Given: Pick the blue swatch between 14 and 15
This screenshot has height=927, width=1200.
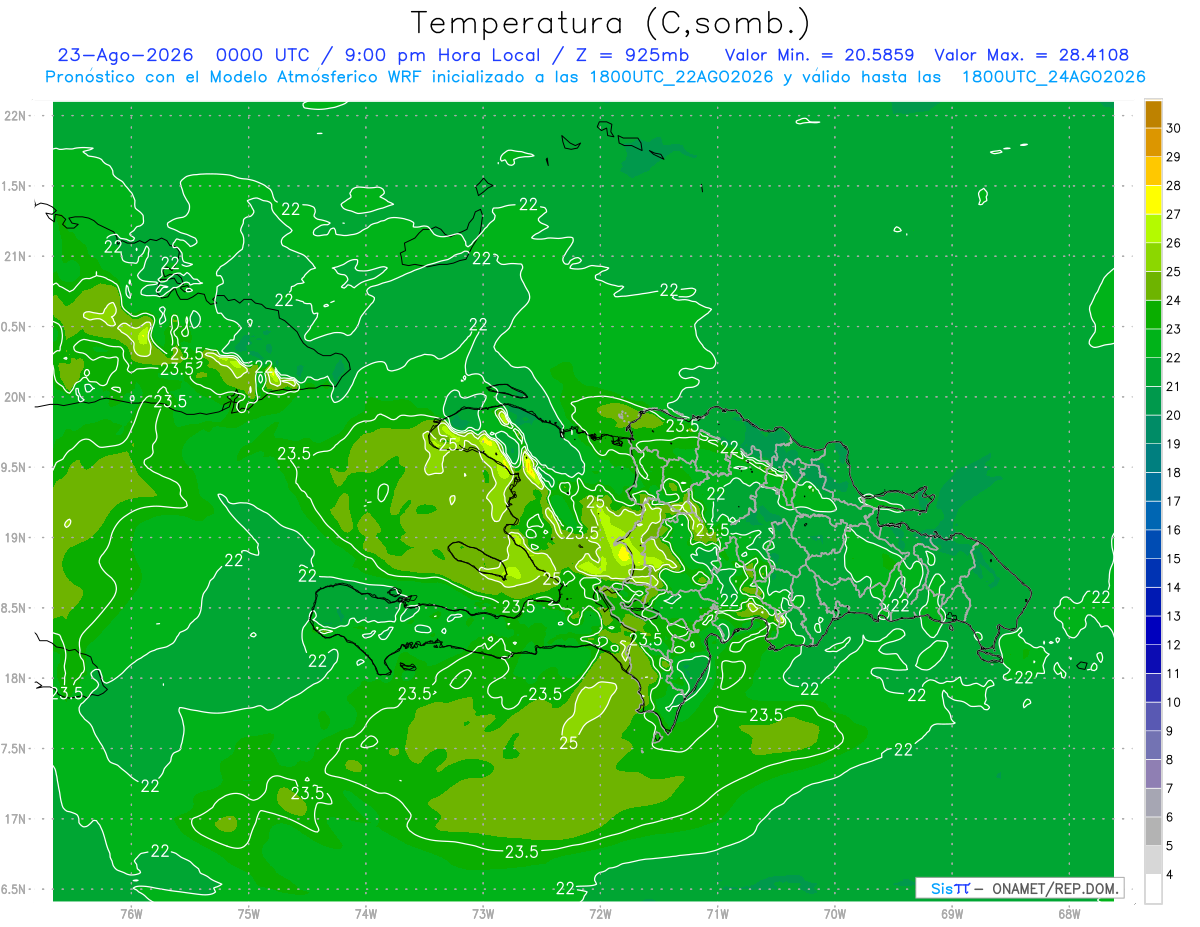Looking at the screenshot, I should [1153, 574].
